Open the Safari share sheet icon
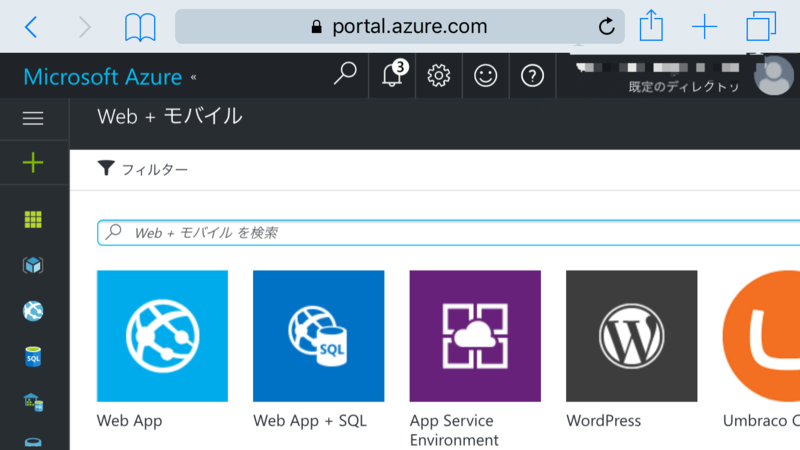The width and height of the screenshot is (800, 450). [x=652, y=26]
